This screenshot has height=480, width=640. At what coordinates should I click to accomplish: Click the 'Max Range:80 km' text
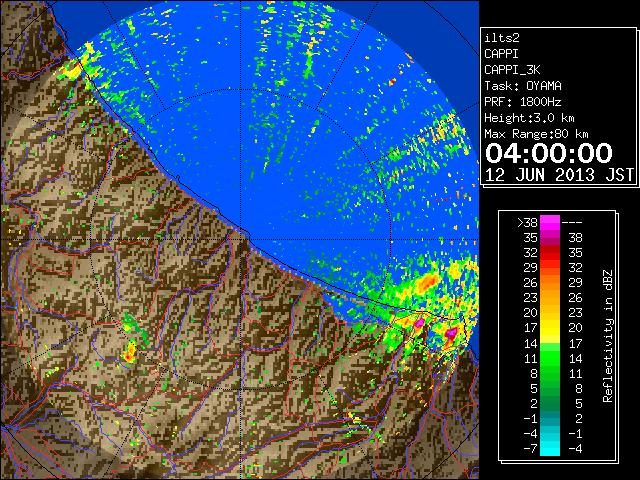(536, 134)
